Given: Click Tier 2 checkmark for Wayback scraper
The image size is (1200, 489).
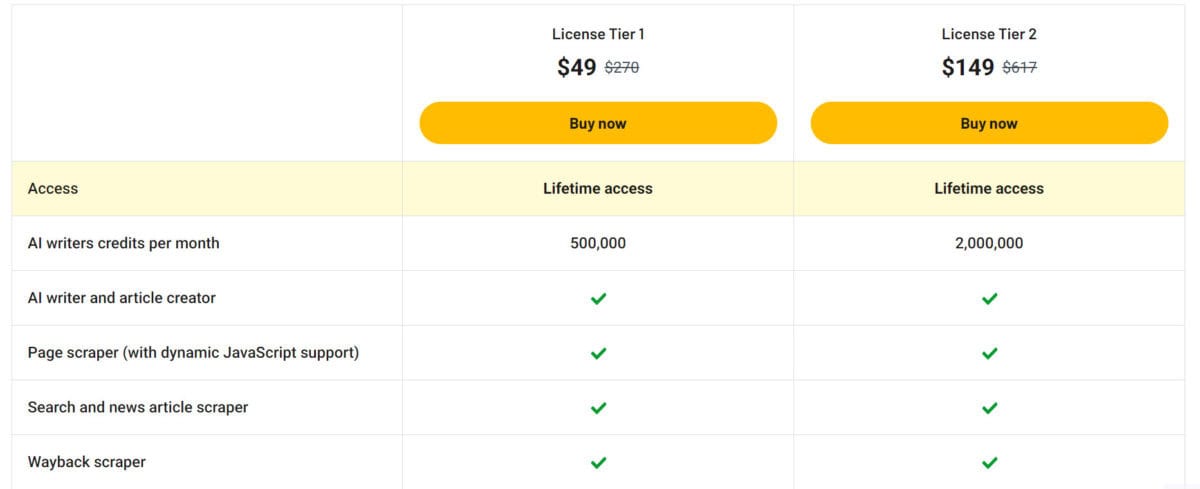Looking at the screenshot, I should (989, 463).
